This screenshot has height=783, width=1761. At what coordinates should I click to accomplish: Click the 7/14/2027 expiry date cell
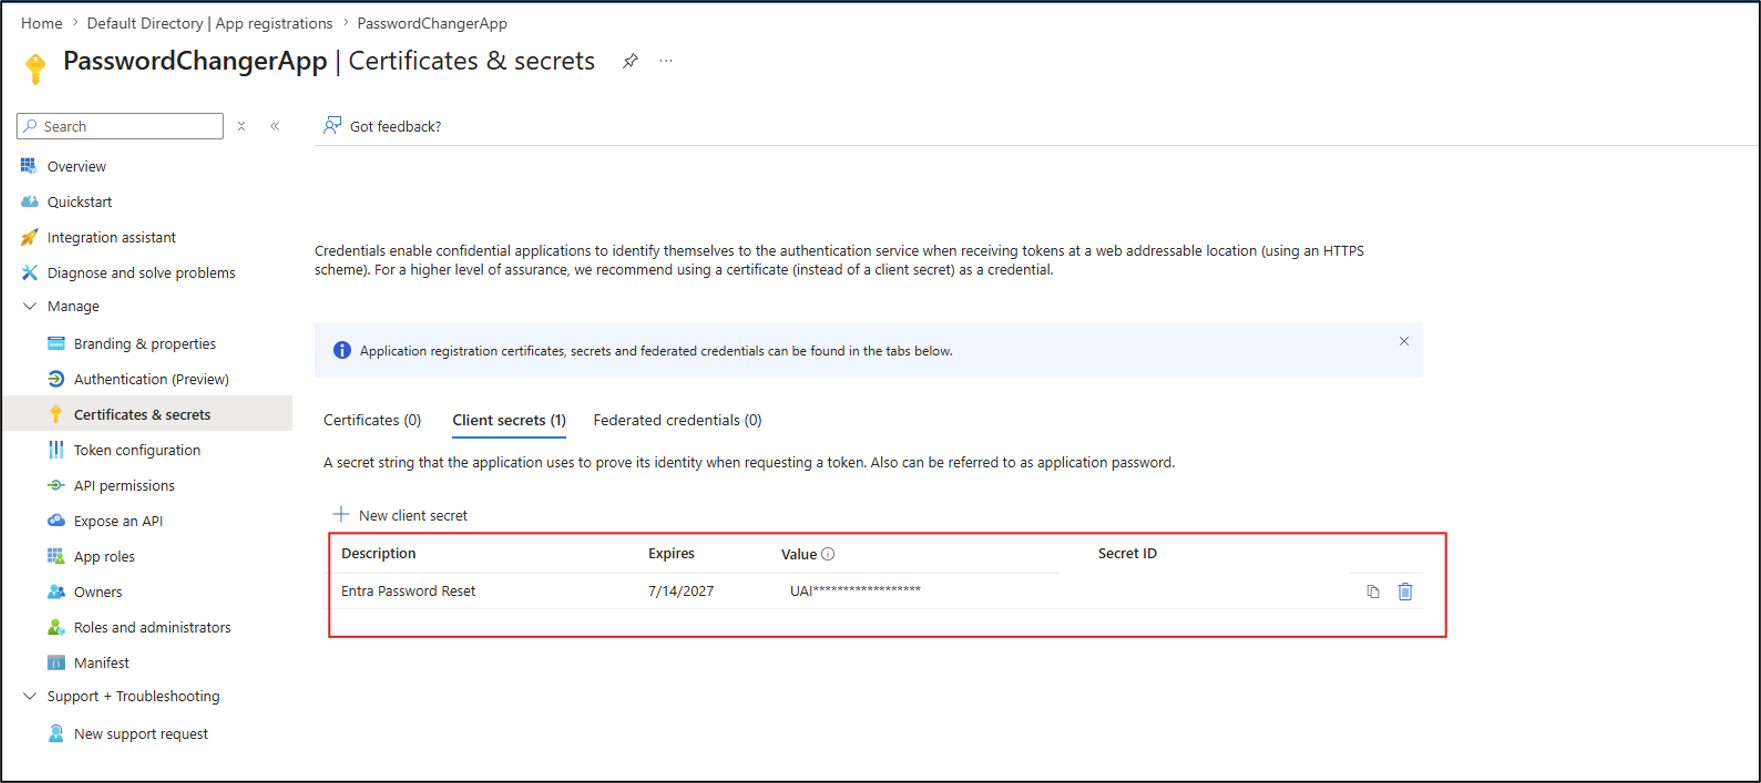681,591
